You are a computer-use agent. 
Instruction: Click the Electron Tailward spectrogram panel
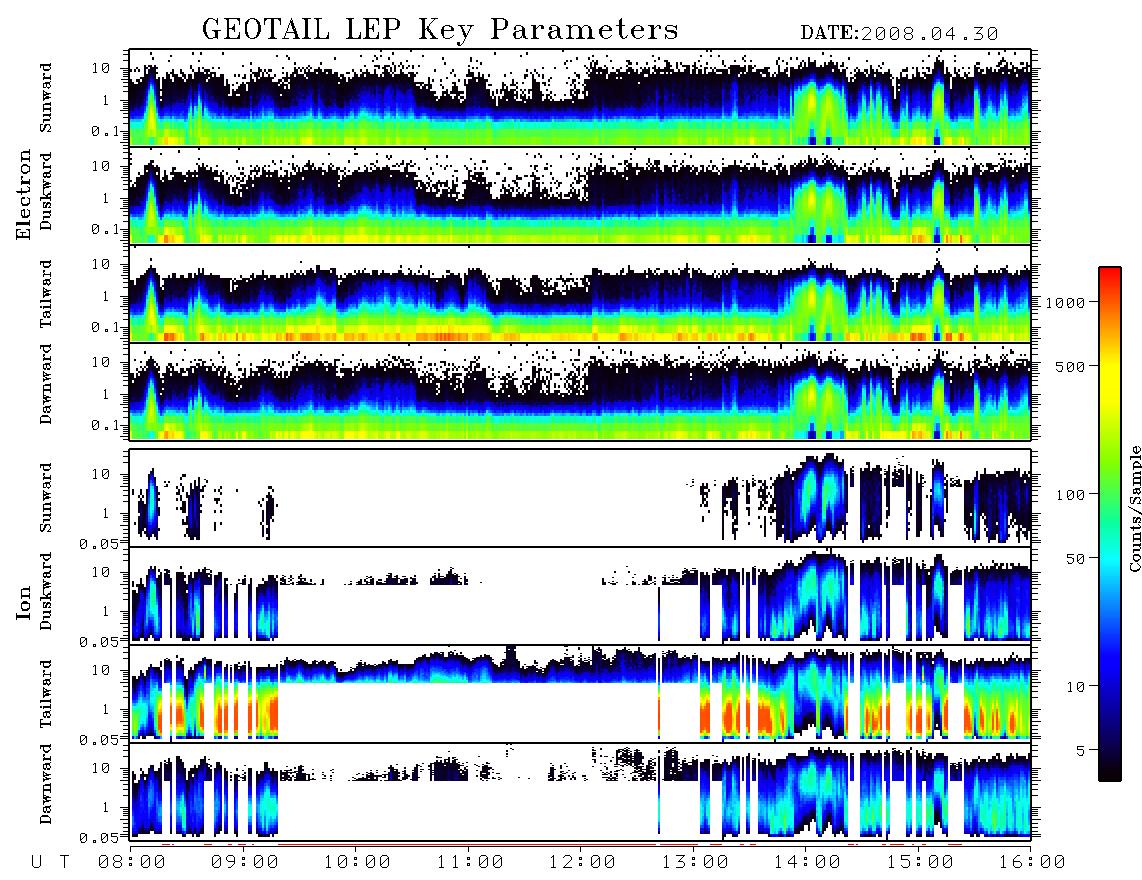[x=580, y=294]
